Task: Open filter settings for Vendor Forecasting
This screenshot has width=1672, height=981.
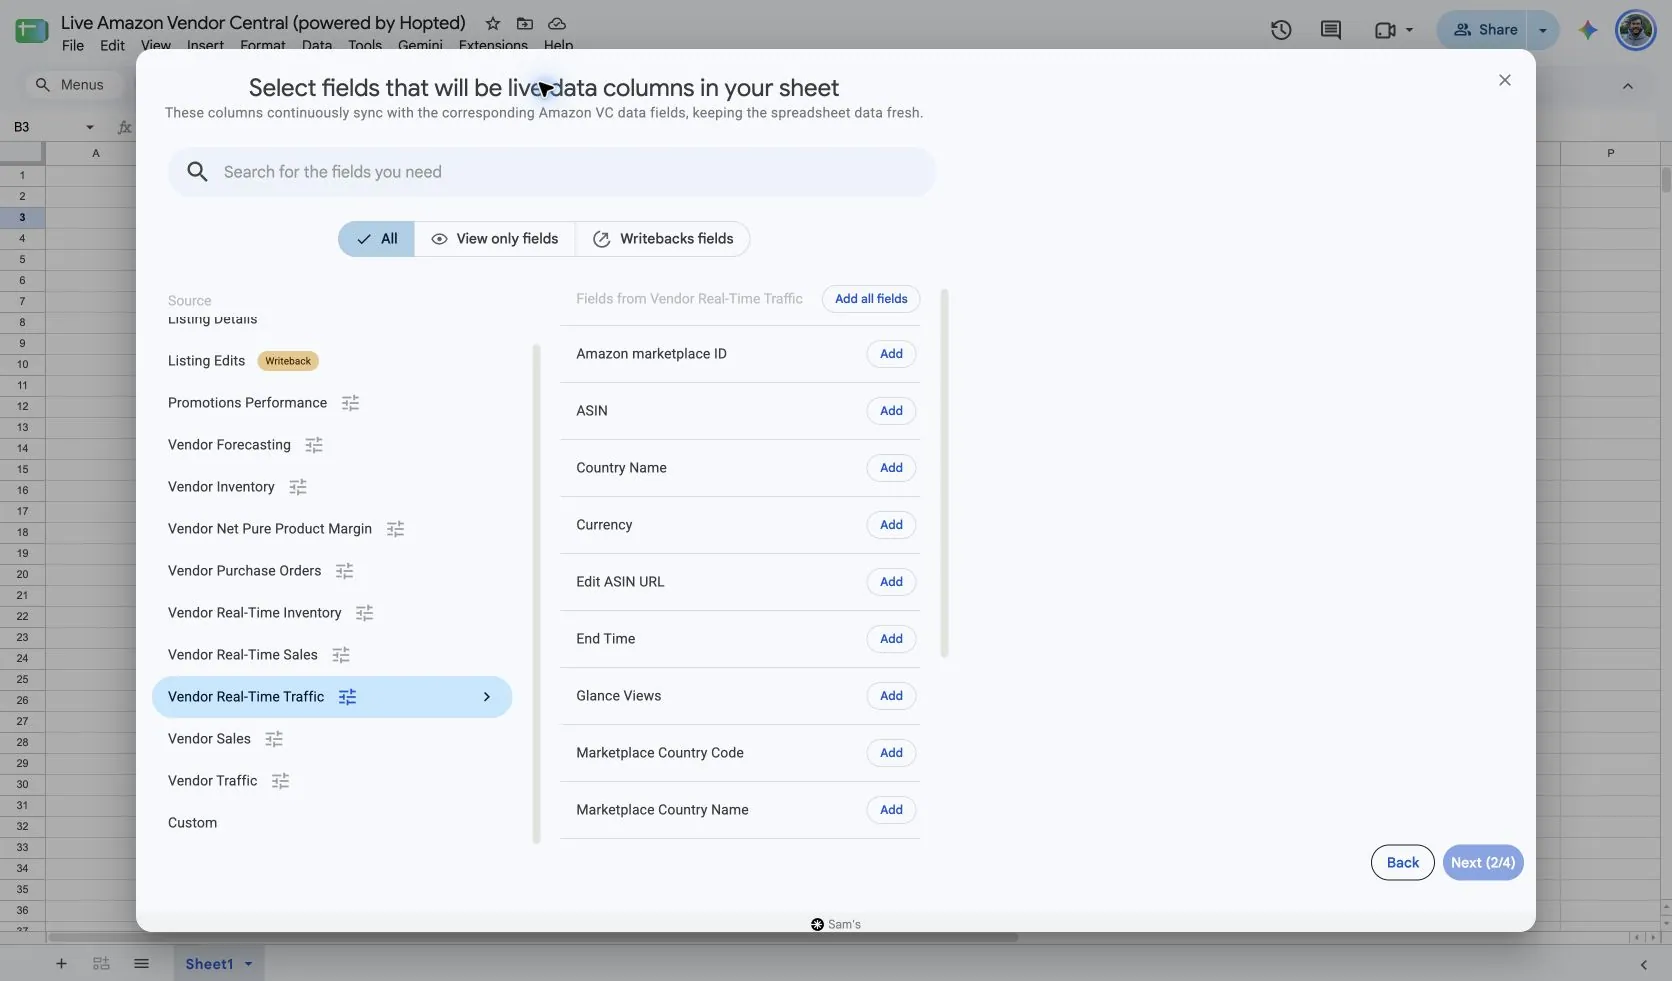Action: click(x=314, y=445)
